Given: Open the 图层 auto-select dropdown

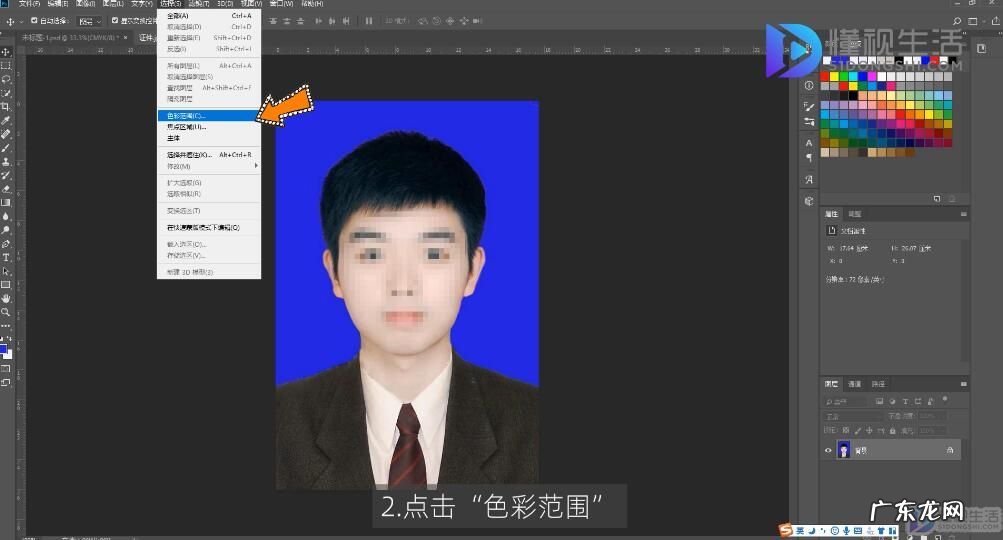Looking at the screenshot, I should (90, 21).
